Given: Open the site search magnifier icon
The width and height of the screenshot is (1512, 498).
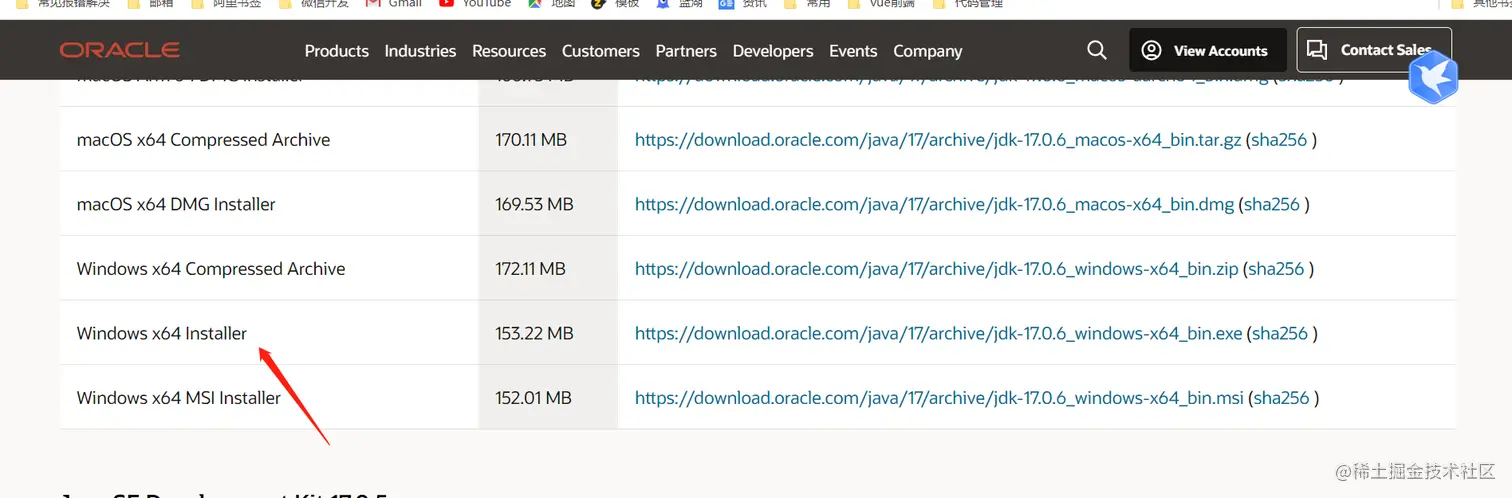Looking at the screenshot, I should [x=1097, y=50].
